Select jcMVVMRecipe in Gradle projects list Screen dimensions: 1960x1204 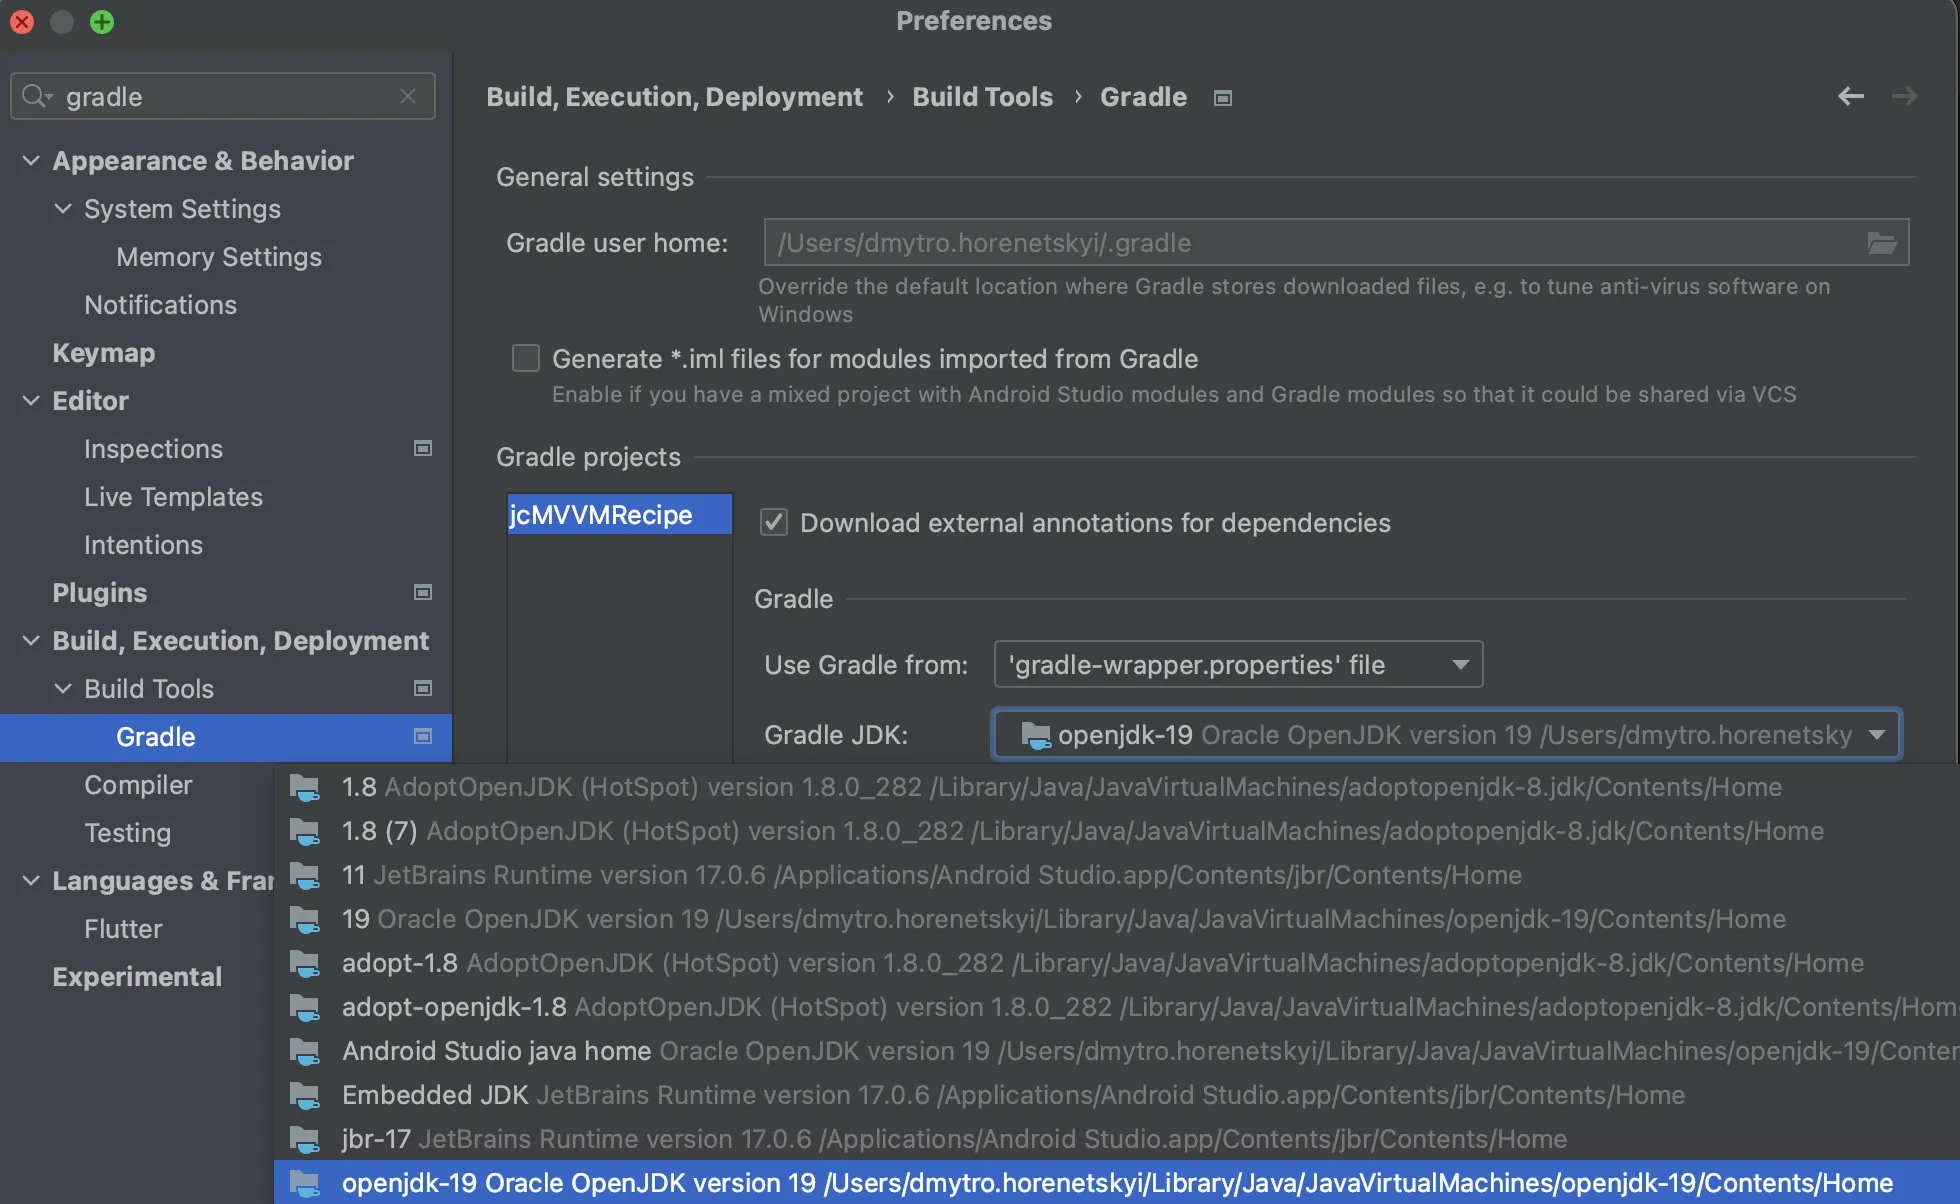click(x=601, y=515)
